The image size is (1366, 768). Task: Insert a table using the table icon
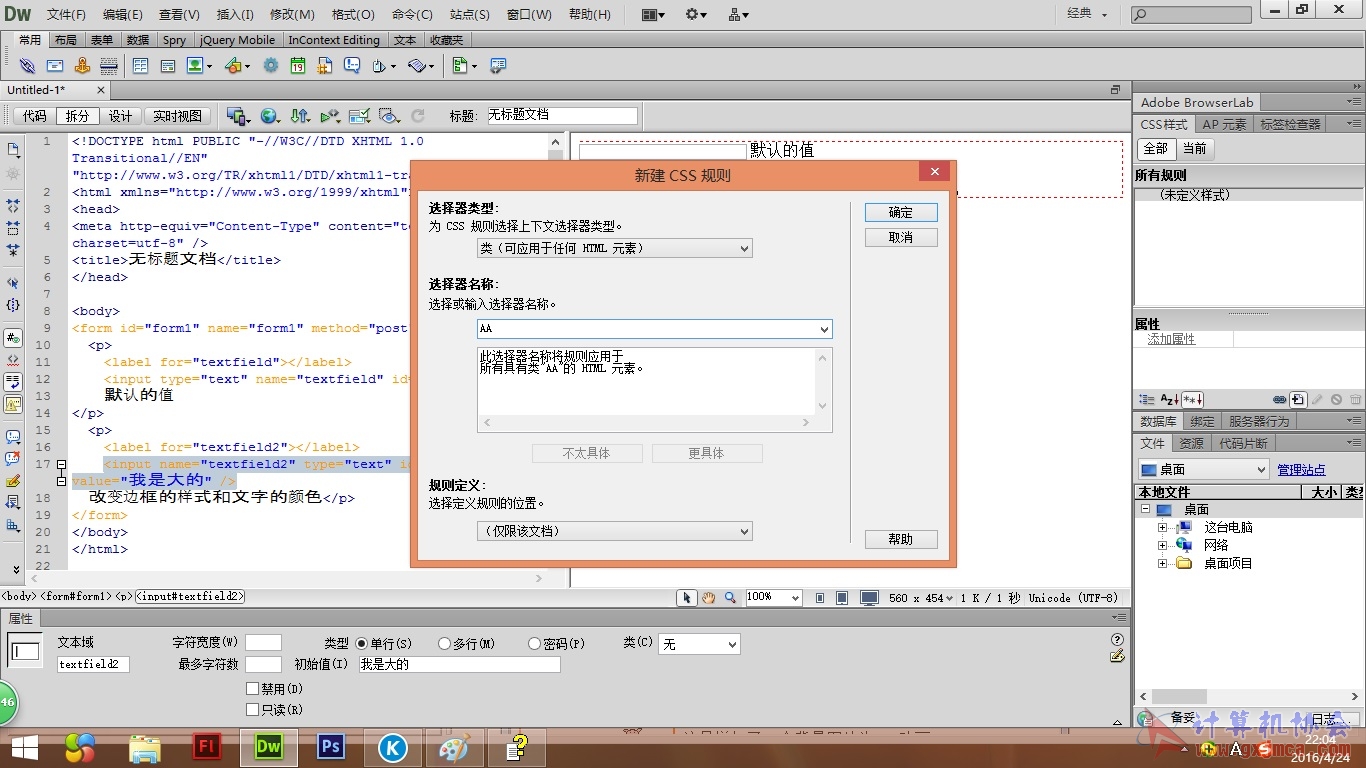(x=140, y=65)
